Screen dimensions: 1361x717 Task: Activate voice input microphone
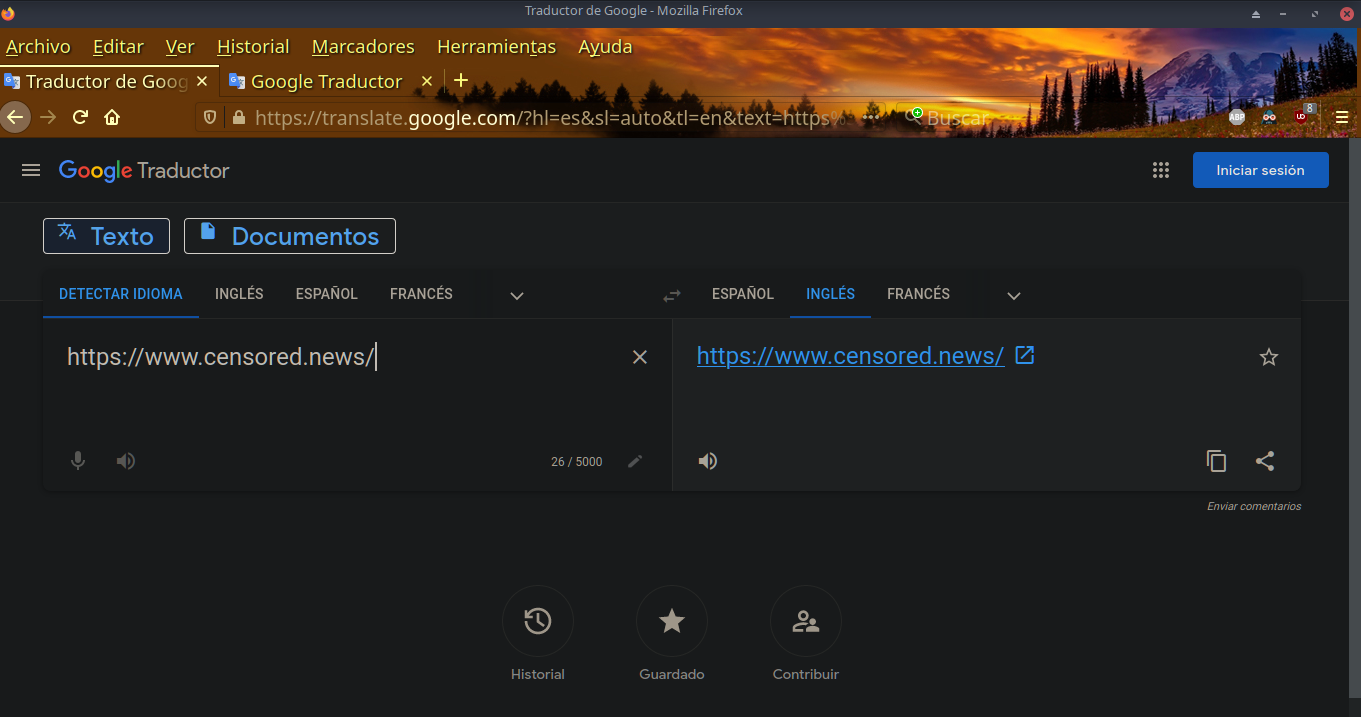pos(78,461)
